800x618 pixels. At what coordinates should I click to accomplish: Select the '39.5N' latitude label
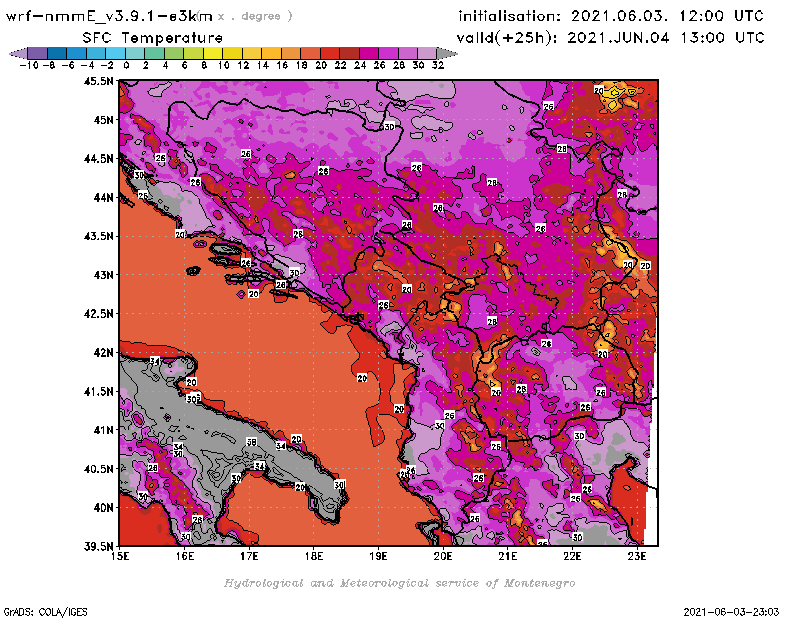tap(98, 547)
